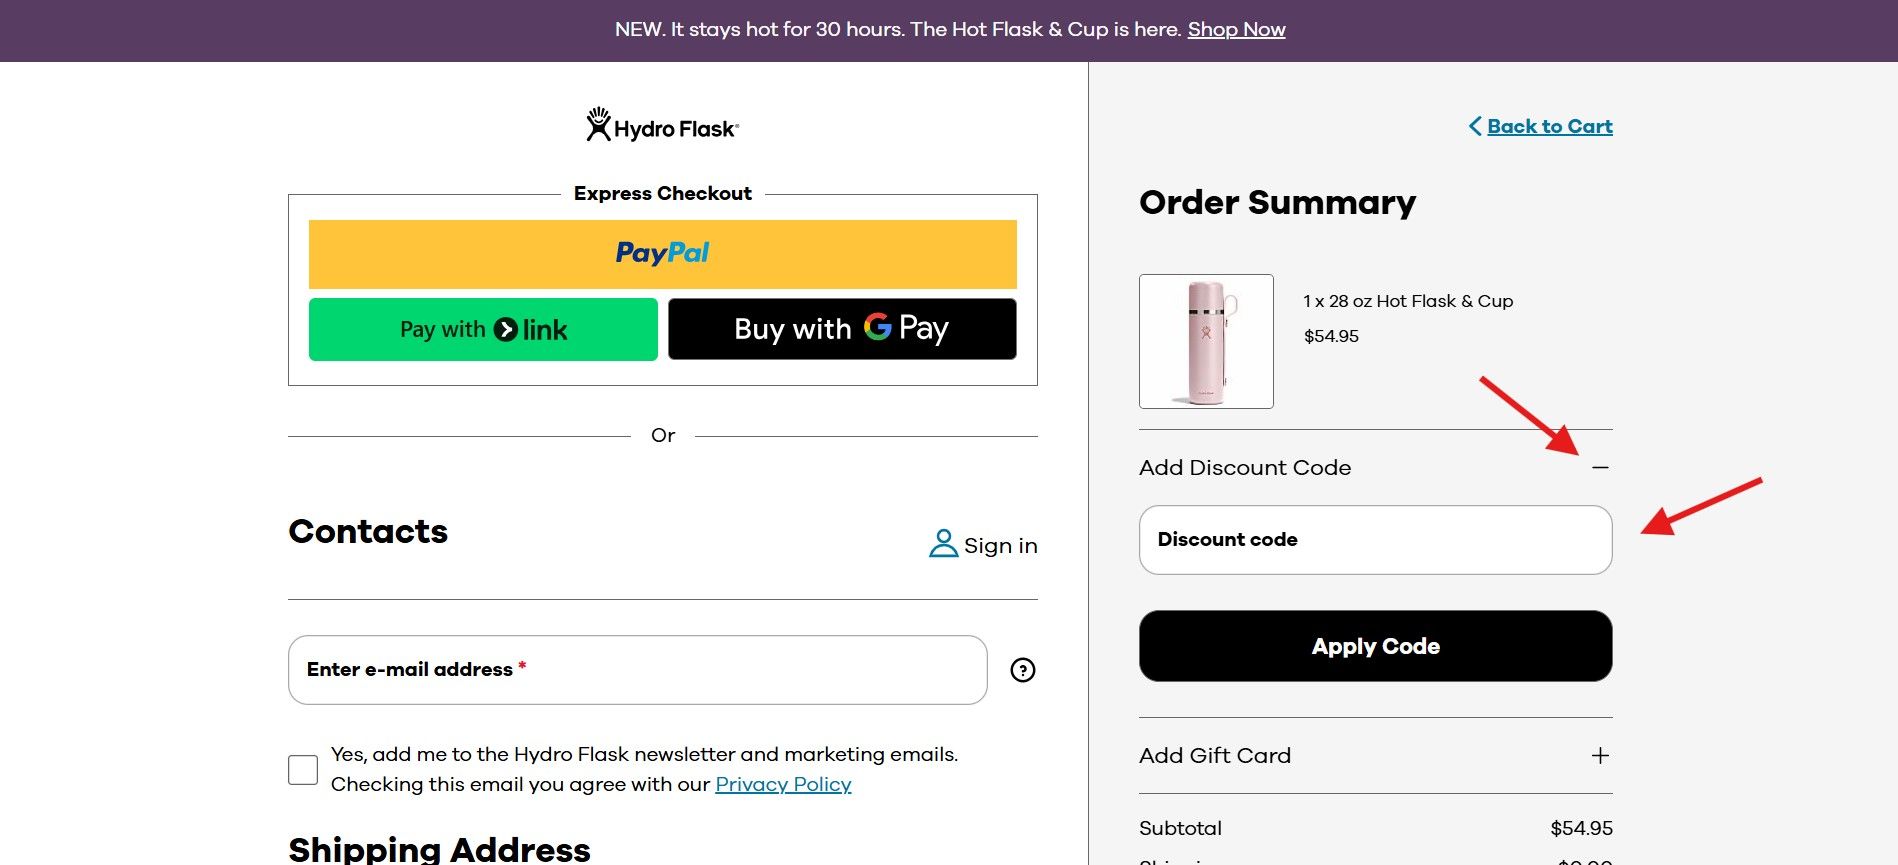
Task: Click the email help question mark icon
Action: [1022, 670]
